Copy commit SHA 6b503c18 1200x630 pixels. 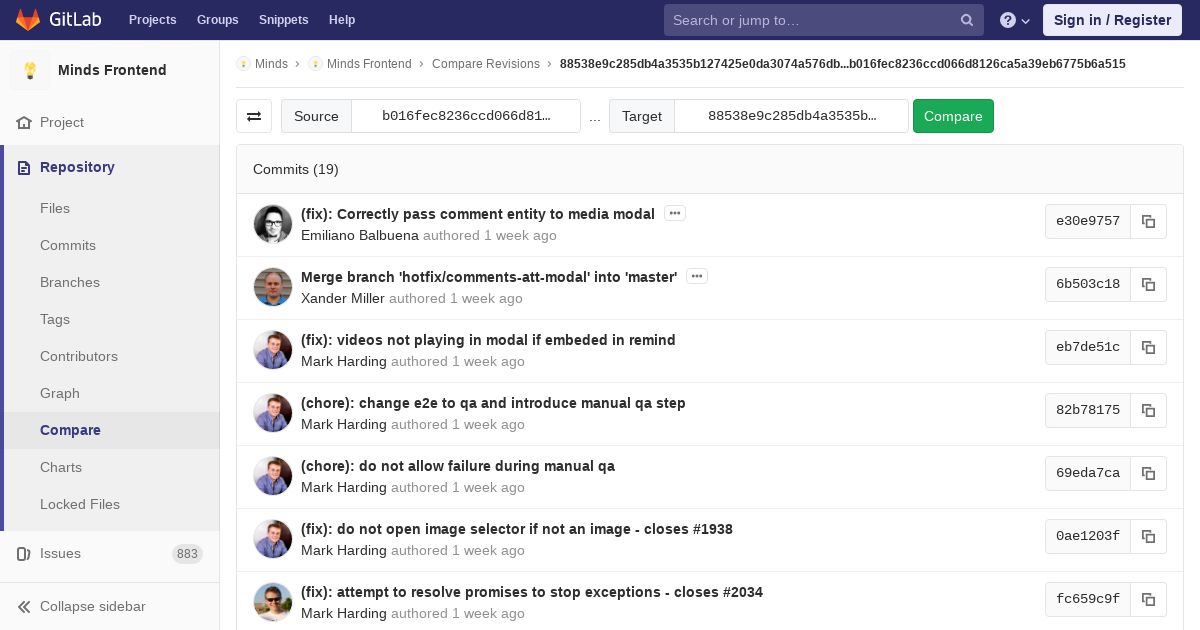[x=1148, y=284]
